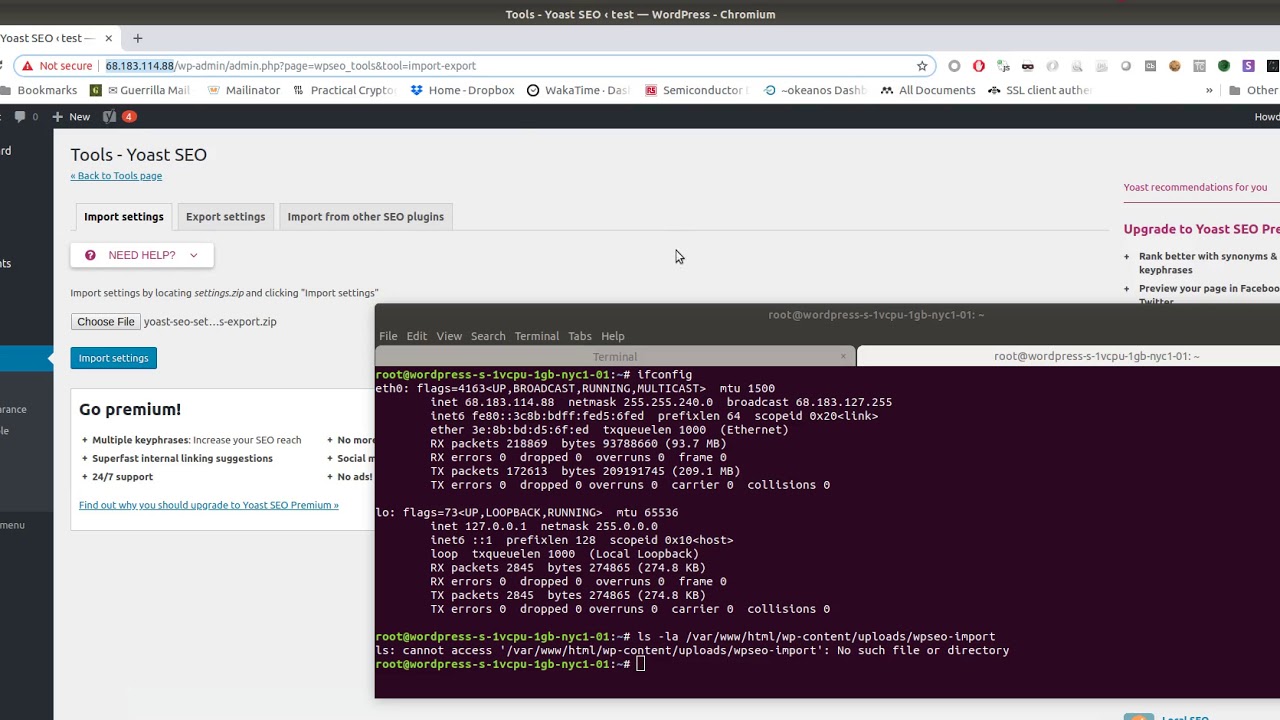Open the Terminal menu in terminal window

[537, 336]
